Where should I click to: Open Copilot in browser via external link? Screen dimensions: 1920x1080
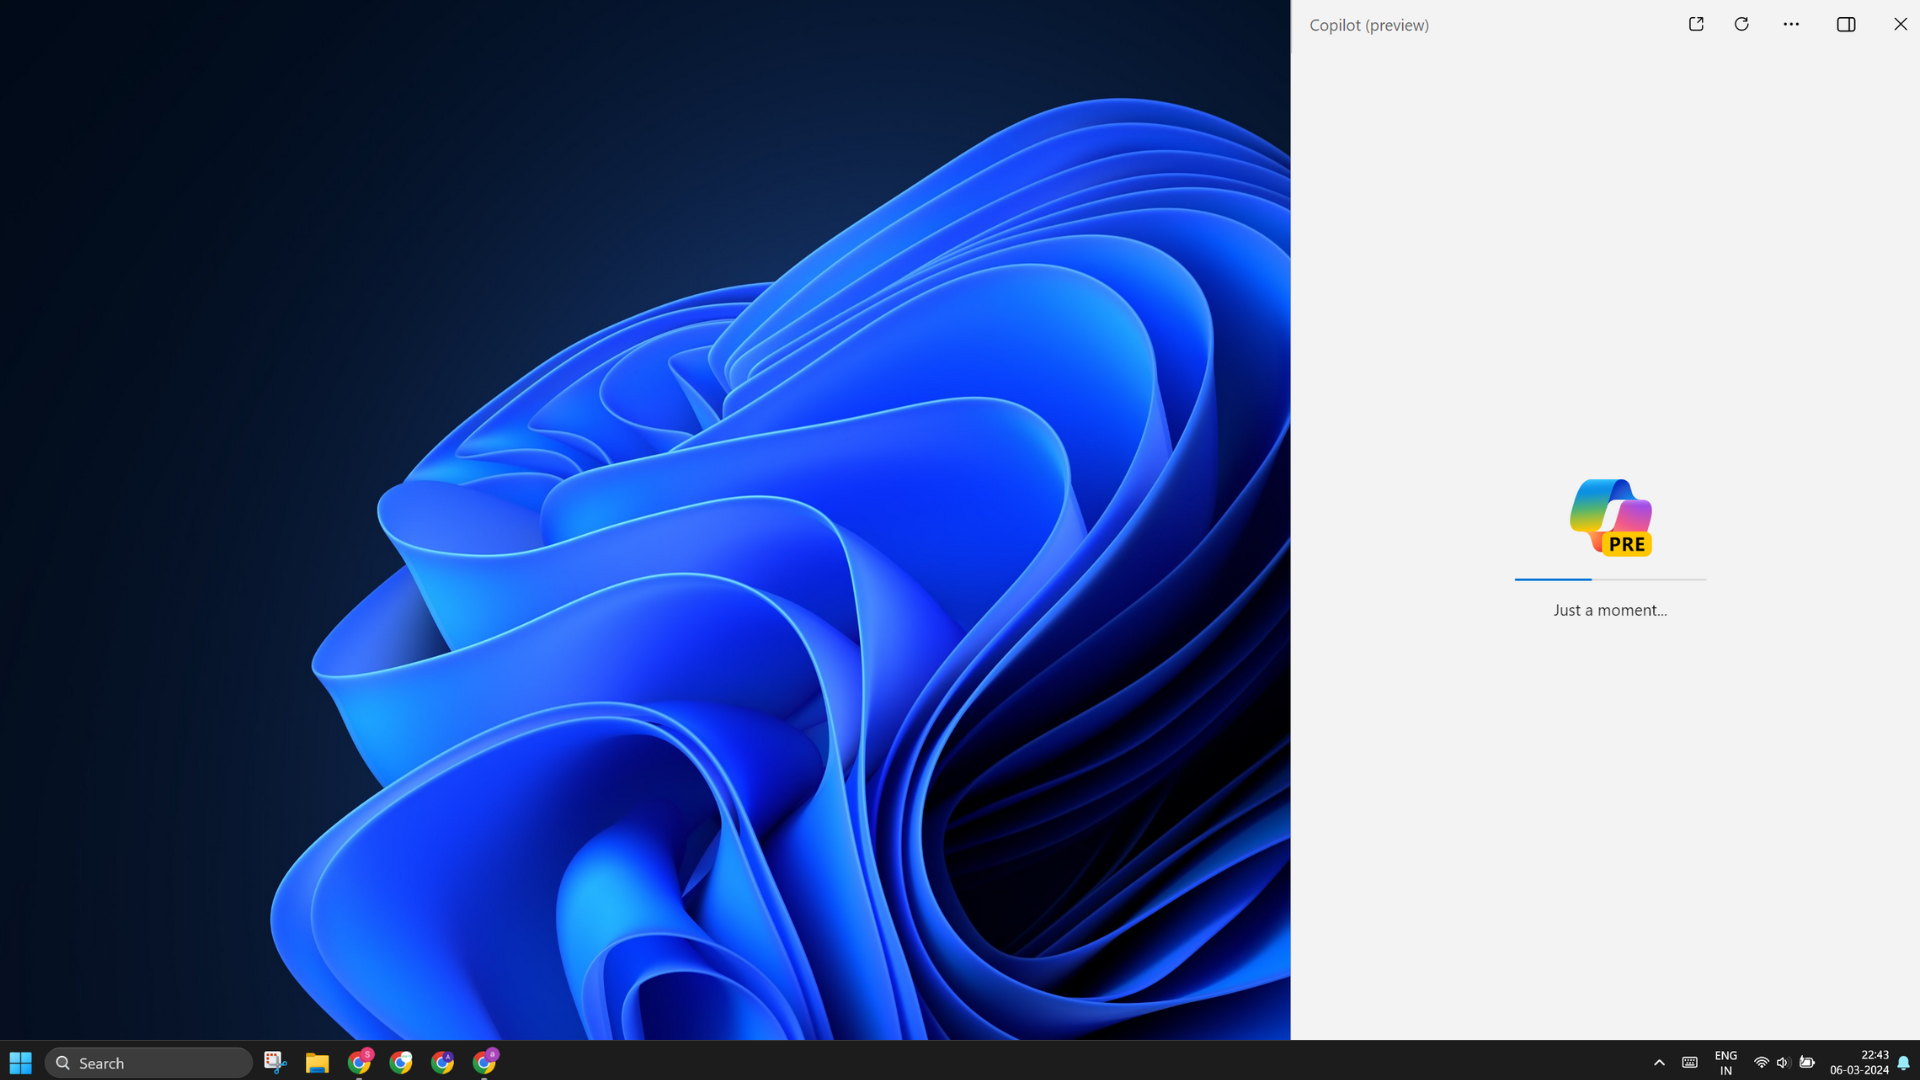[1696, 24]
